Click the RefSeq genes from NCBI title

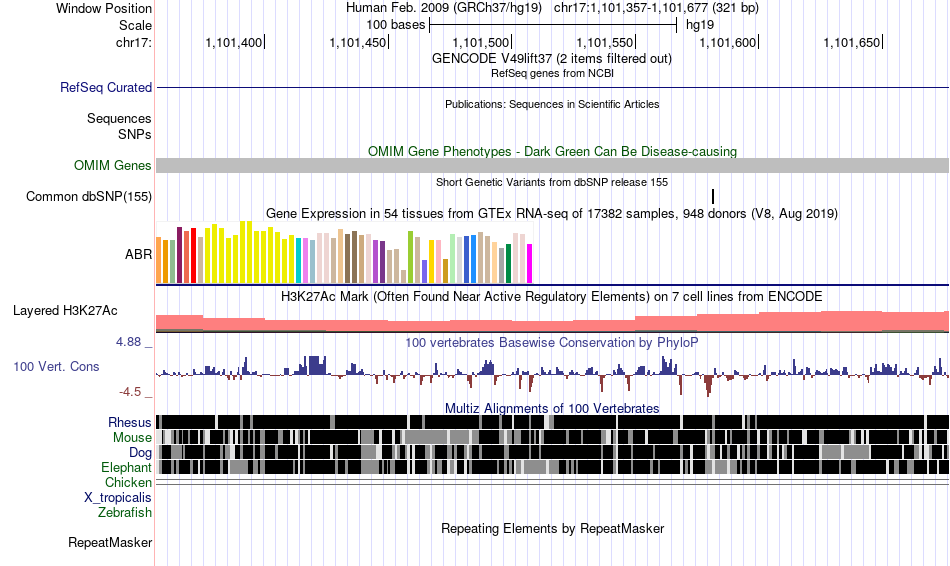pos(552,73)
